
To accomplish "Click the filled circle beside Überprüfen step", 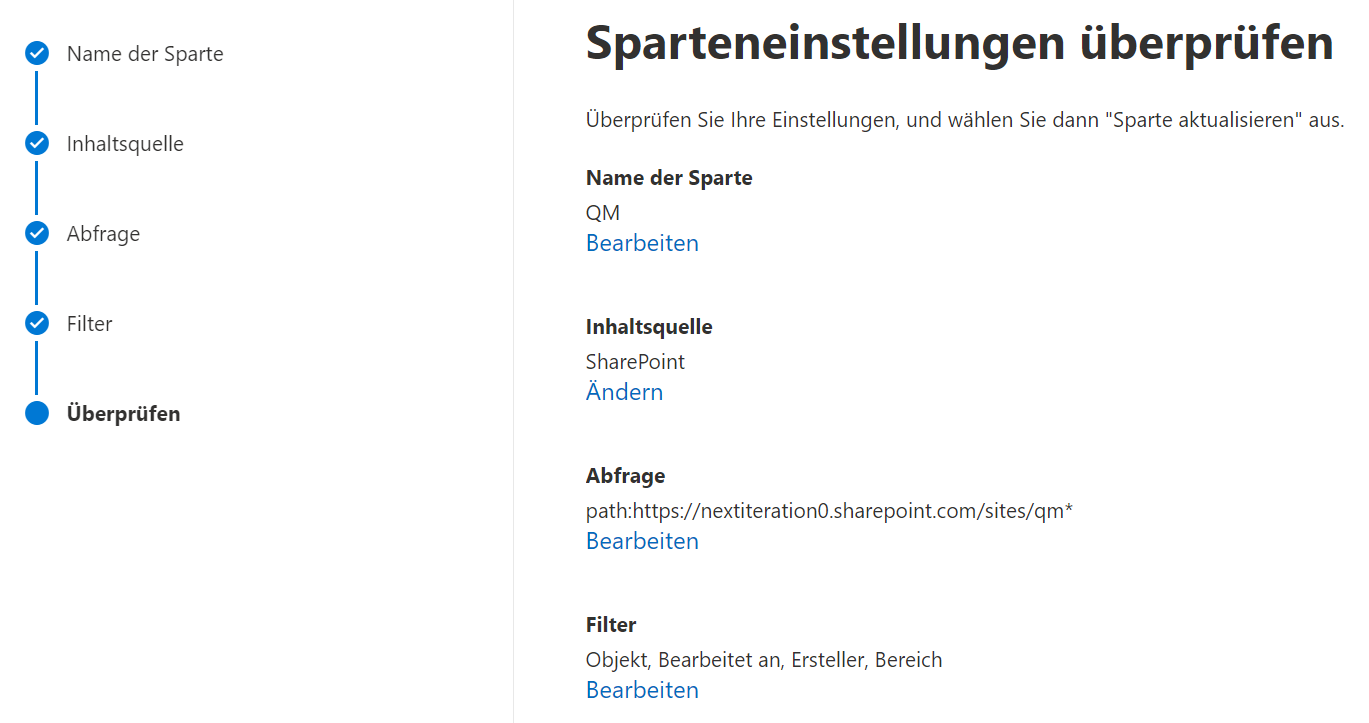I will pyautogui.click(x=37, y=414).
